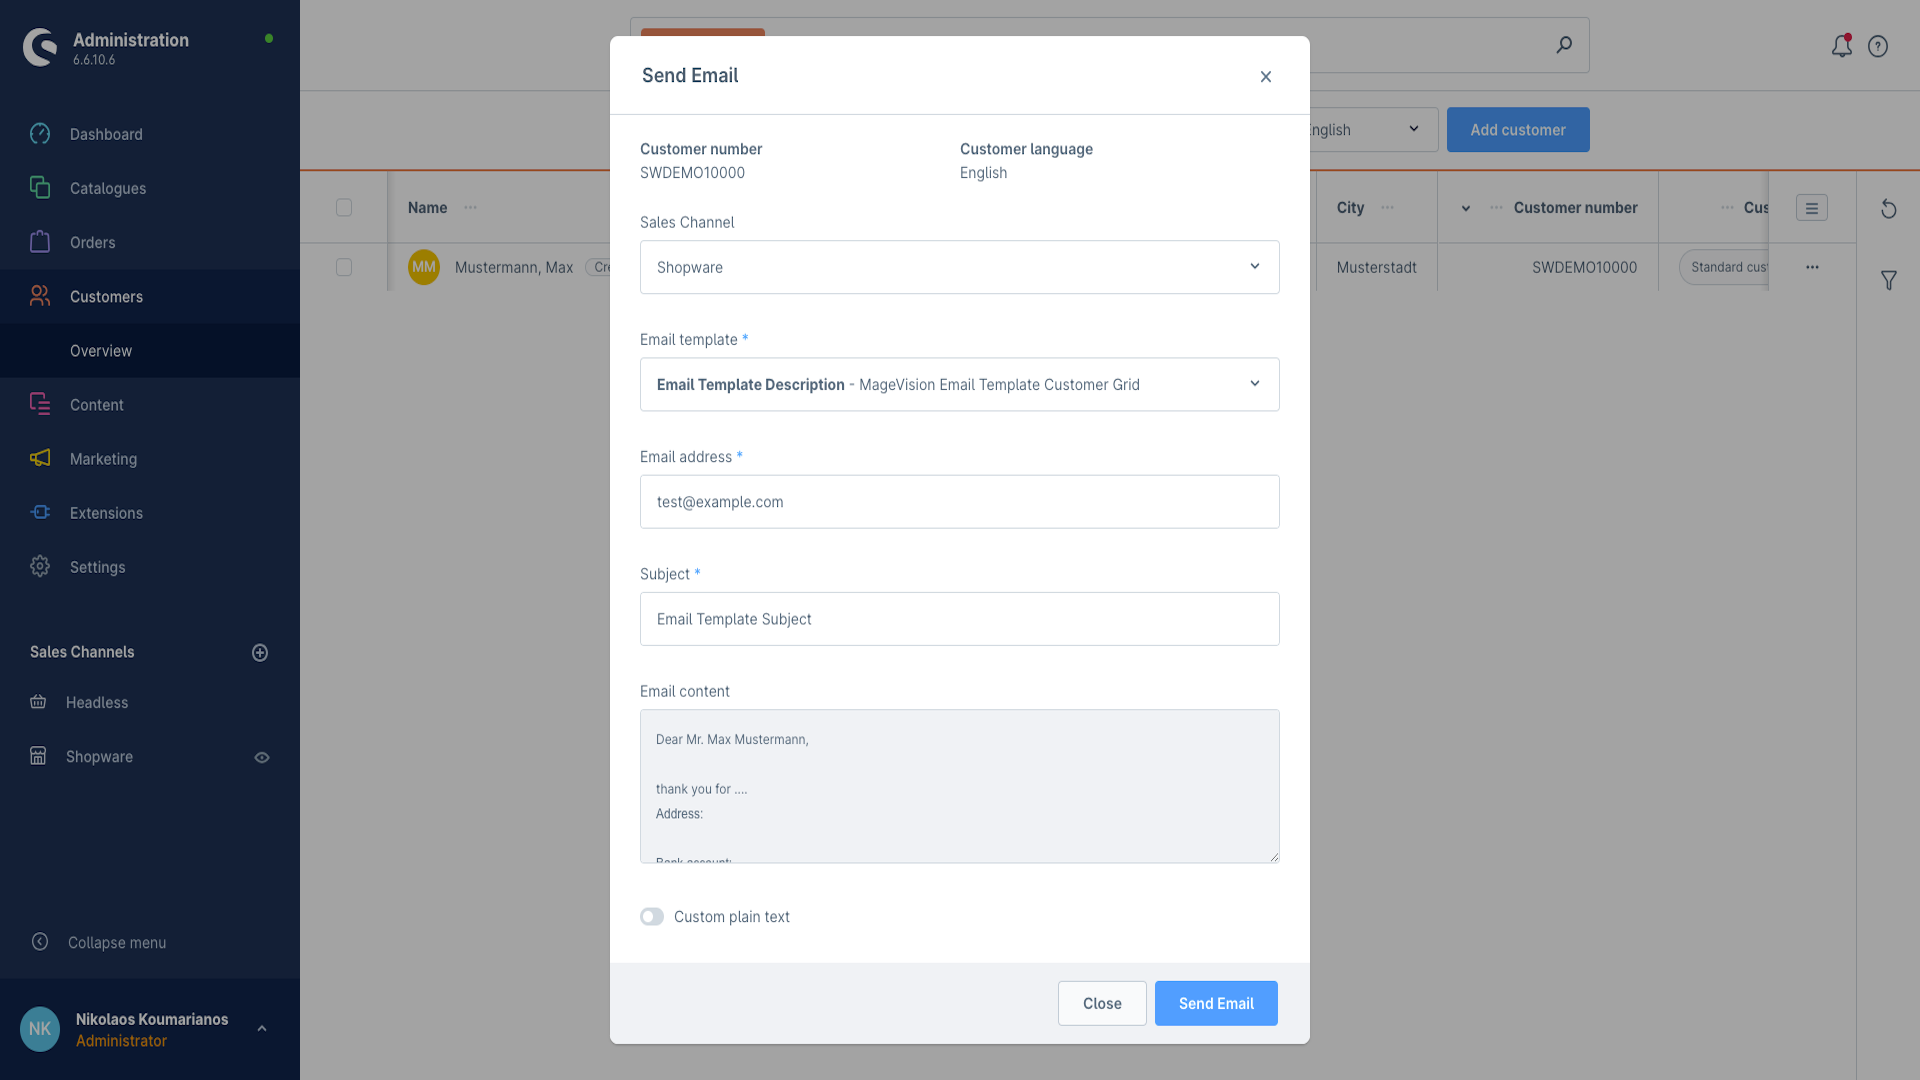Open the help question mark icon

pos(1878,46)
